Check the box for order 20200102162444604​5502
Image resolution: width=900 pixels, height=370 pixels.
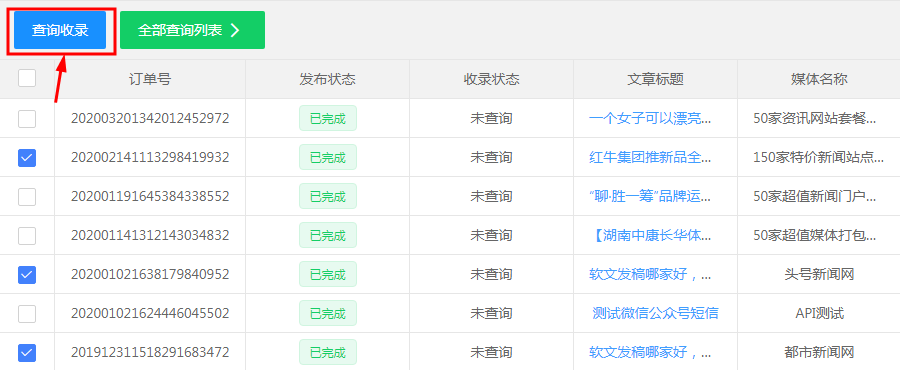pos(27,314)
